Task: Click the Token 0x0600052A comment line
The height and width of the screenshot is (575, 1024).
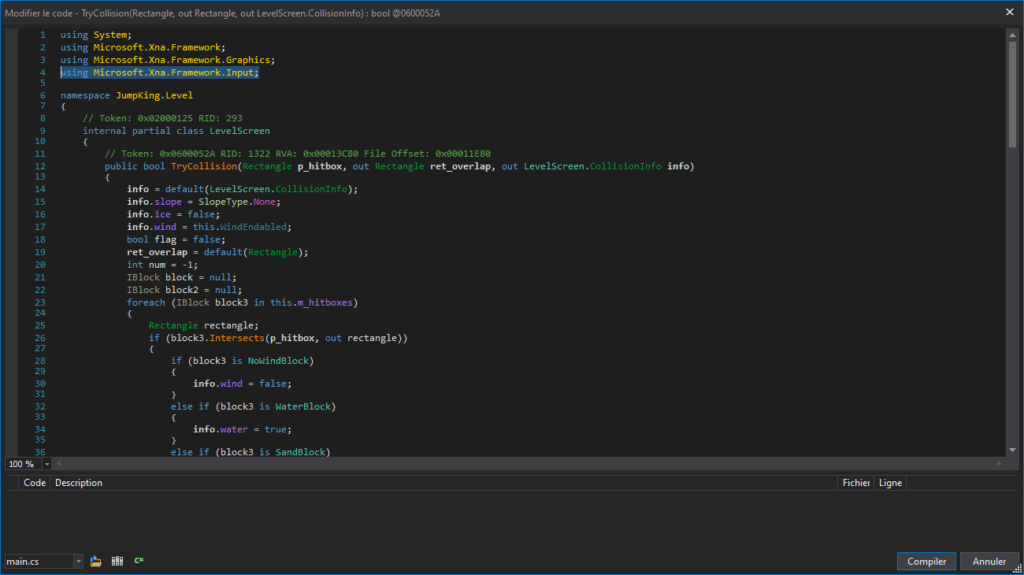Action: tap(297, 154)
